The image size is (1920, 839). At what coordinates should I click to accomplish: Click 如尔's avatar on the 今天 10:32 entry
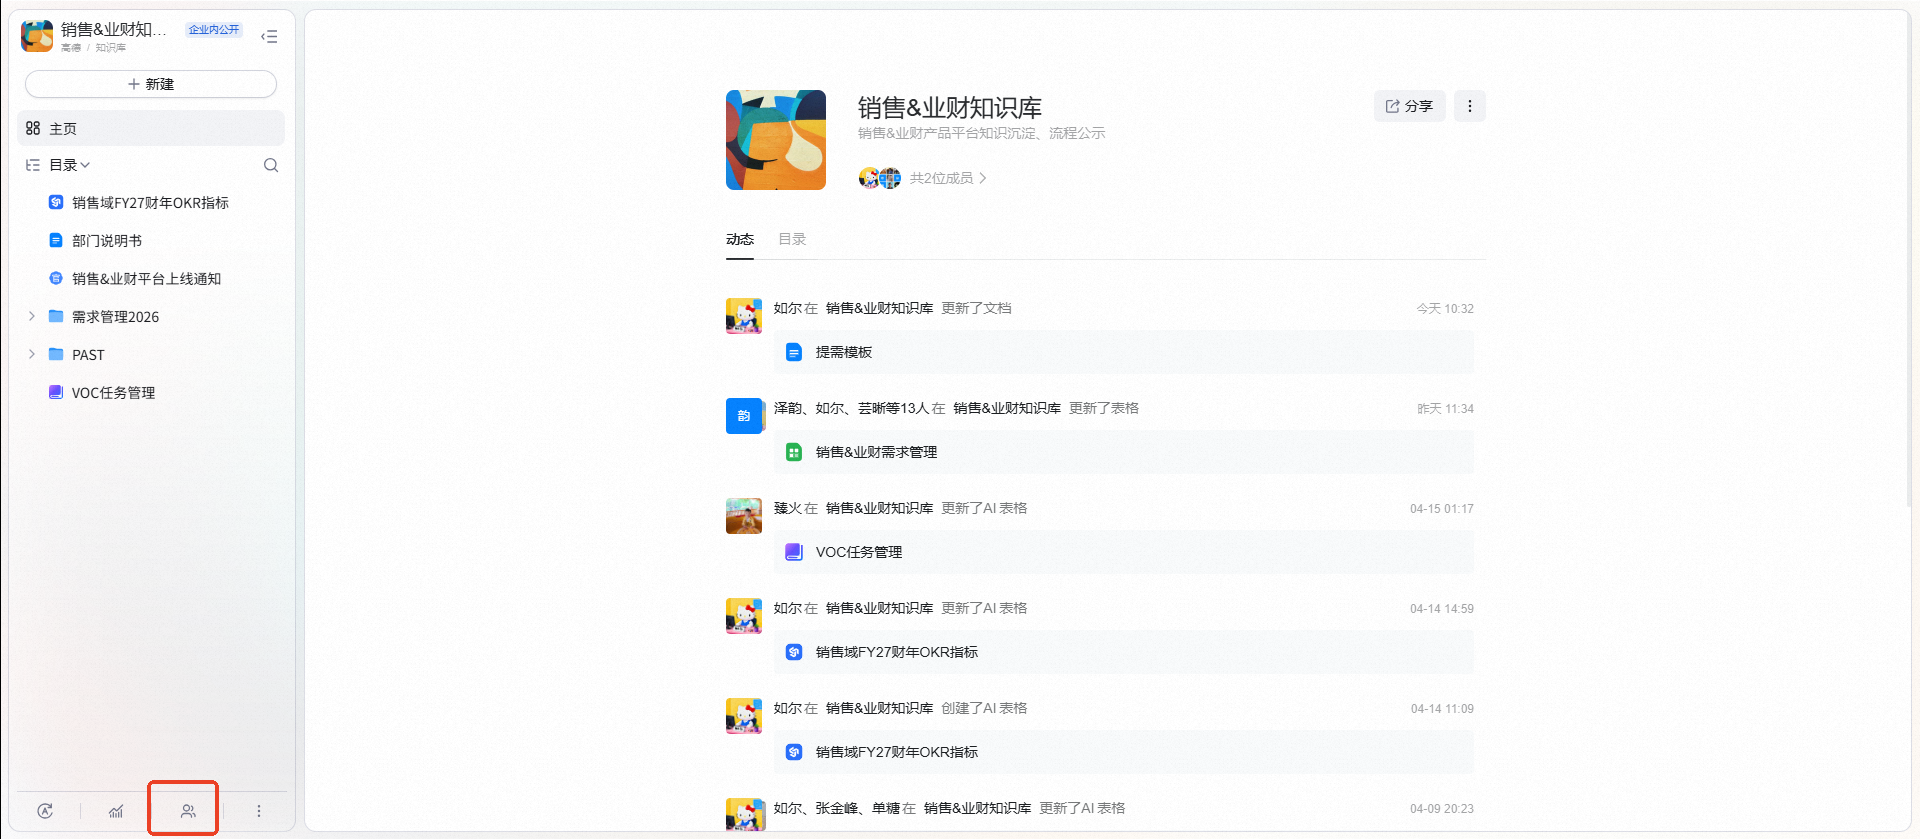tap(744, 316)
